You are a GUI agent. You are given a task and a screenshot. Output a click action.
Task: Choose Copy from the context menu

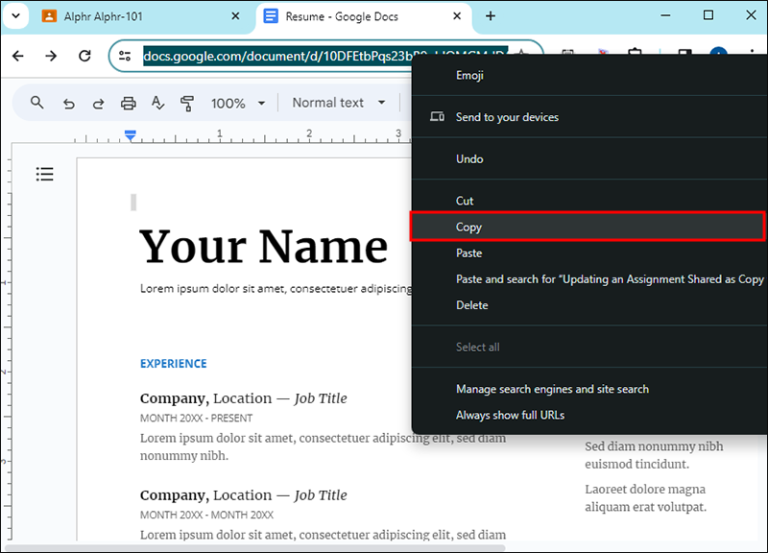pos(469,227)
